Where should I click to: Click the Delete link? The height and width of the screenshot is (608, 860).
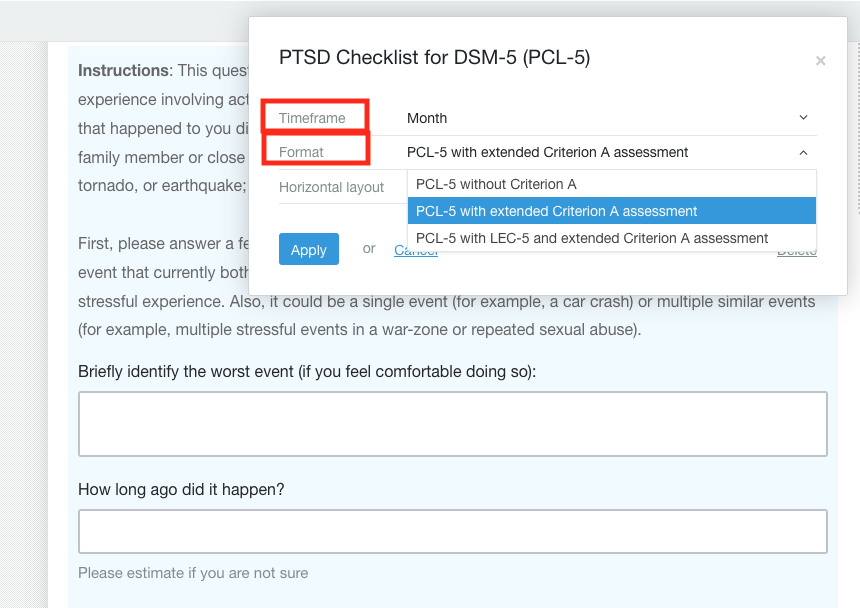[x=796, y=249]
